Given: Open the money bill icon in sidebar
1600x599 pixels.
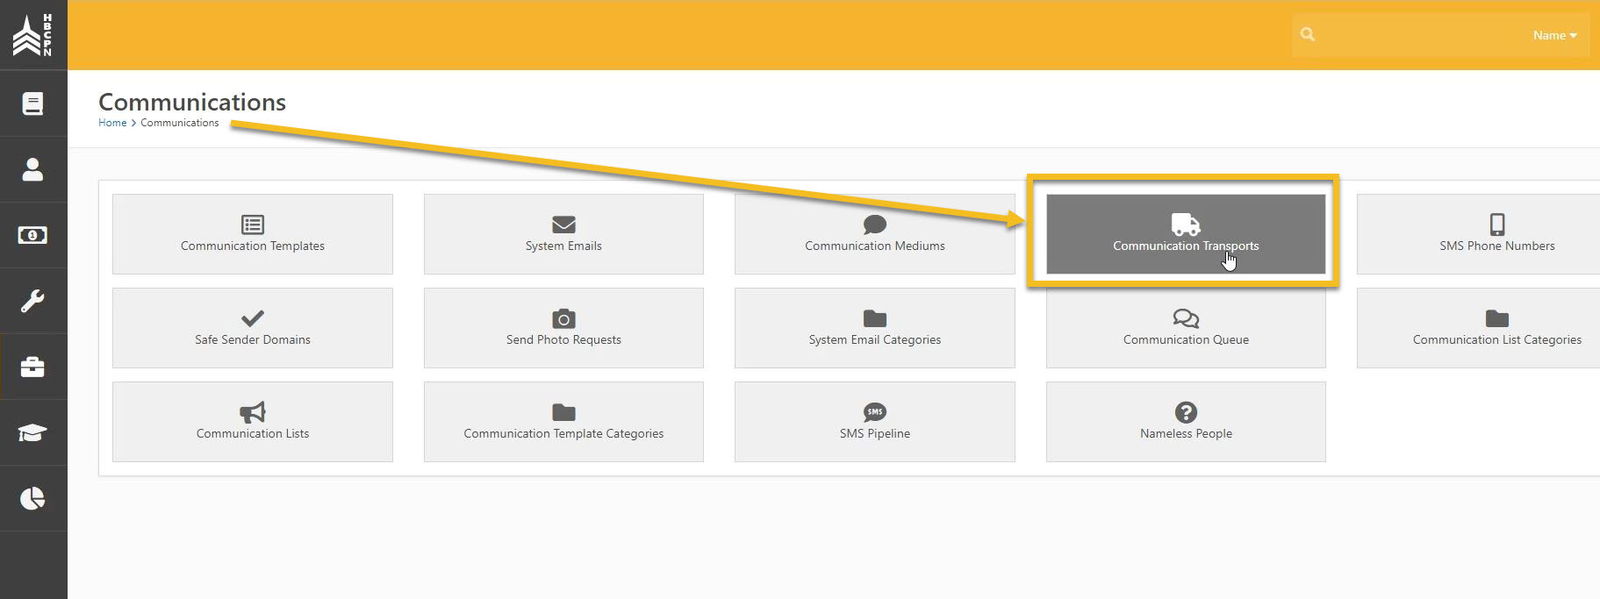Looking at the screenshot, I should pyautogui.click(x=33, y=235).
